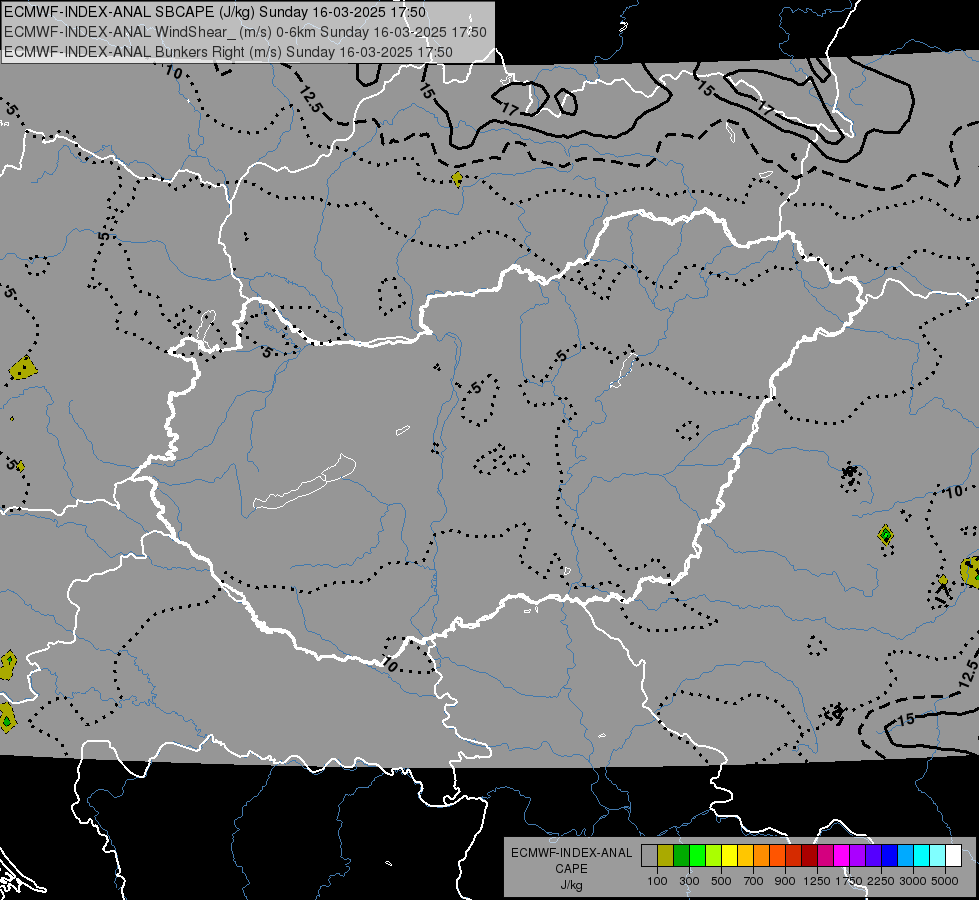The height and width of the screenshot is (900, 979).
Task: Click the 500 tick label in legend
Action: pos(721,881)
